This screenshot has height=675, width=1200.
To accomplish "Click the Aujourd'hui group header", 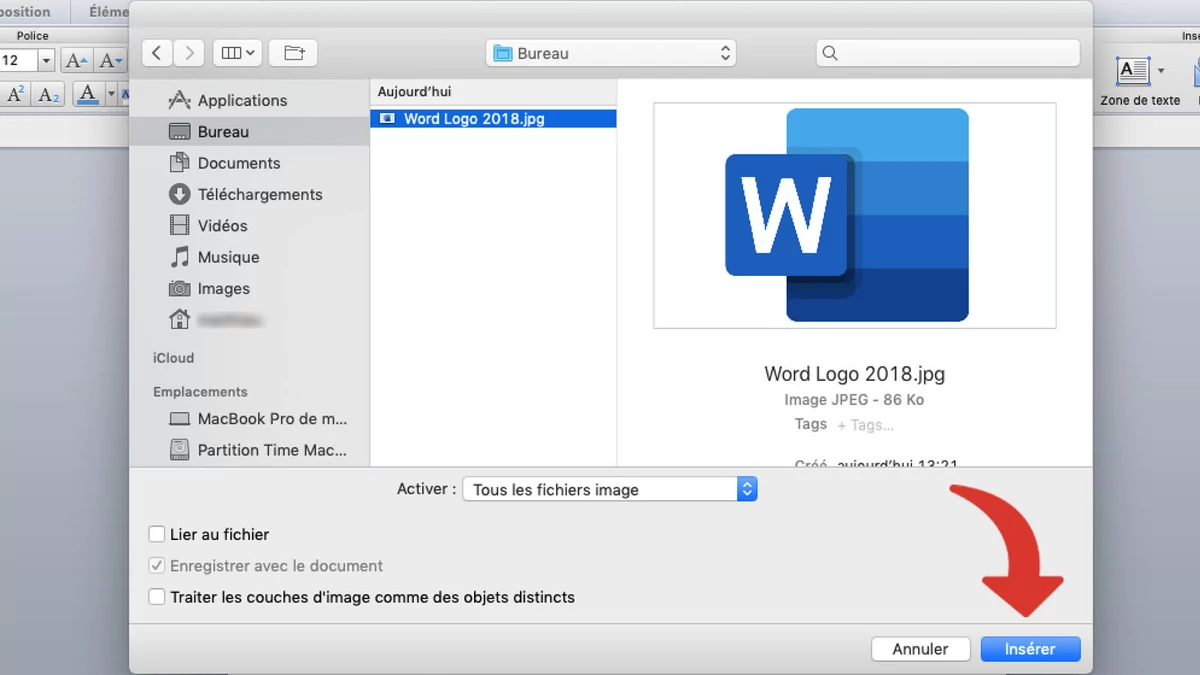I will tap(414, 92).
